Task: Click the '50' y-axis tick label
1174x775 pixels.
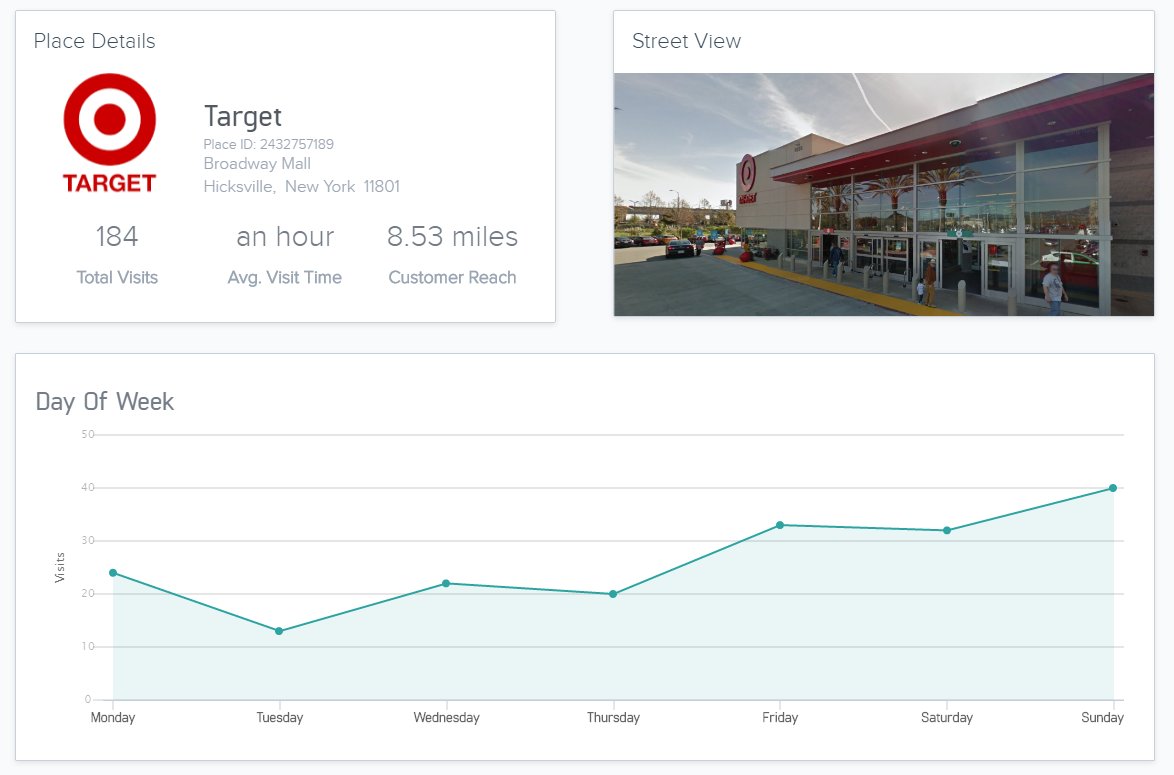Action: pos(88,434)
